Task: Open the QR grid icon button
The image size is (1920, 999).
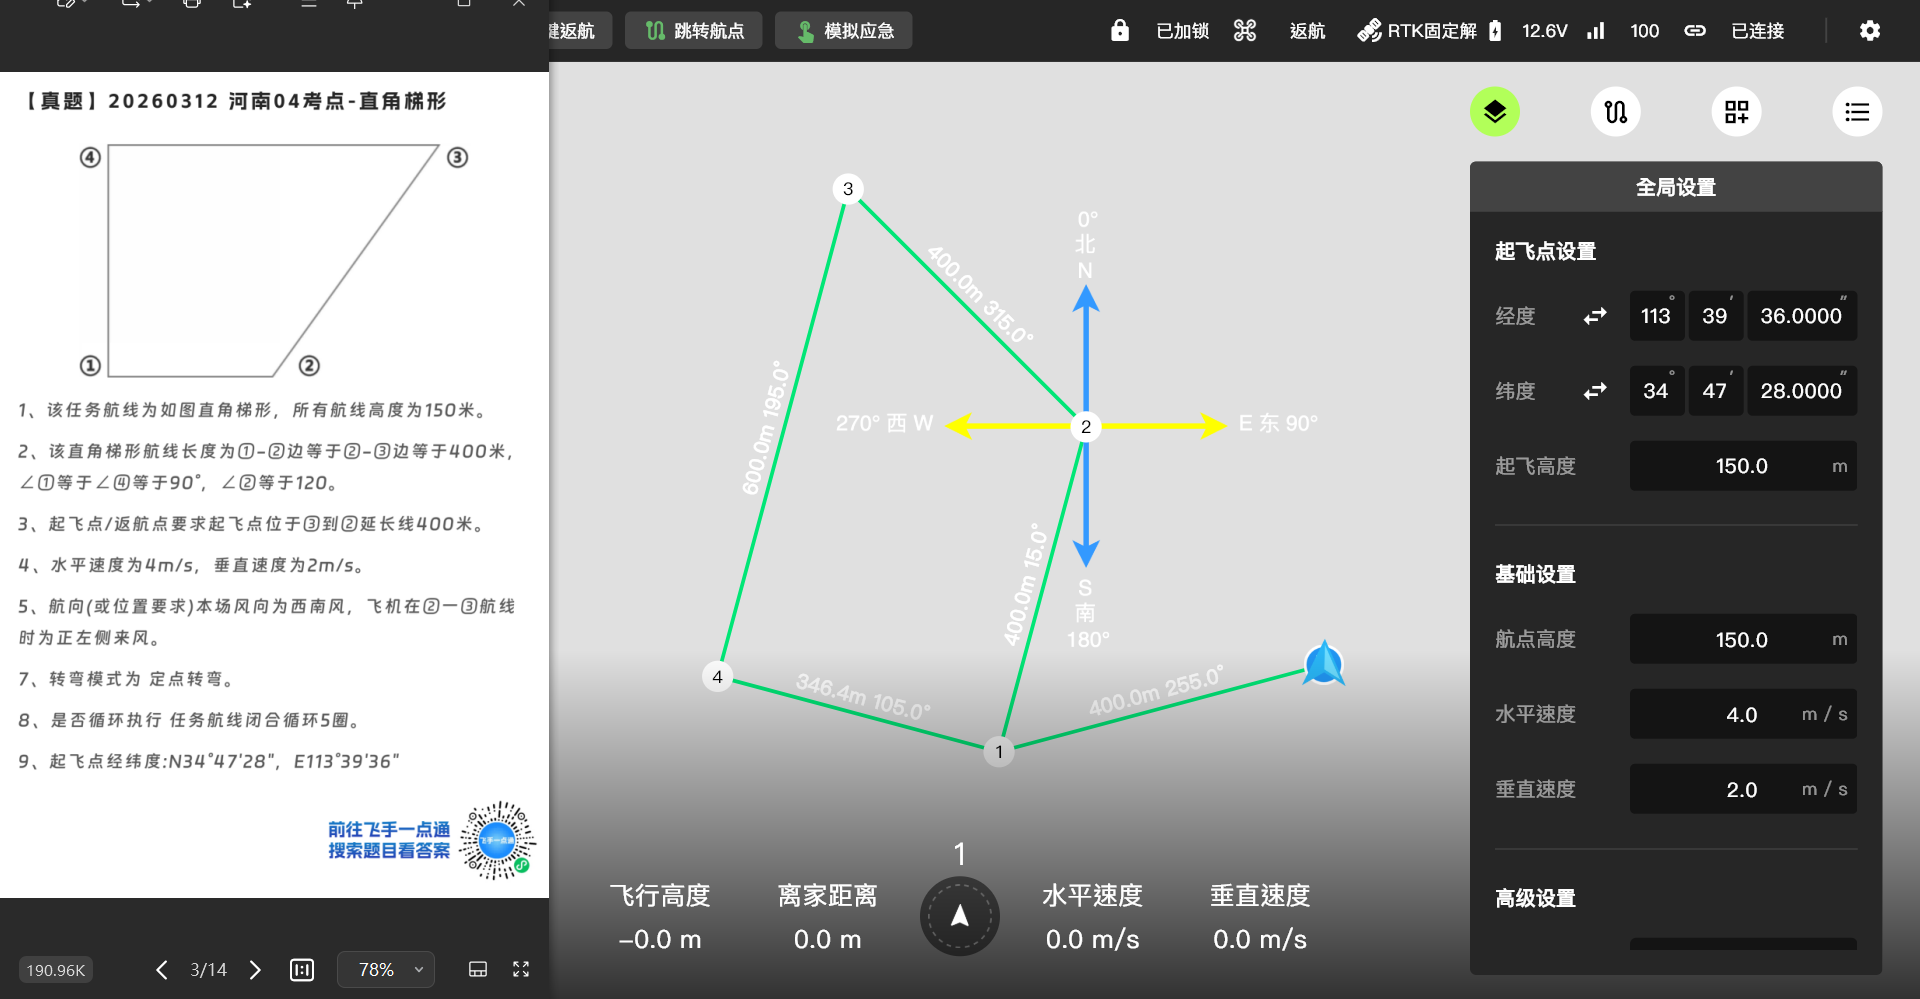Action: (1736, 112)
